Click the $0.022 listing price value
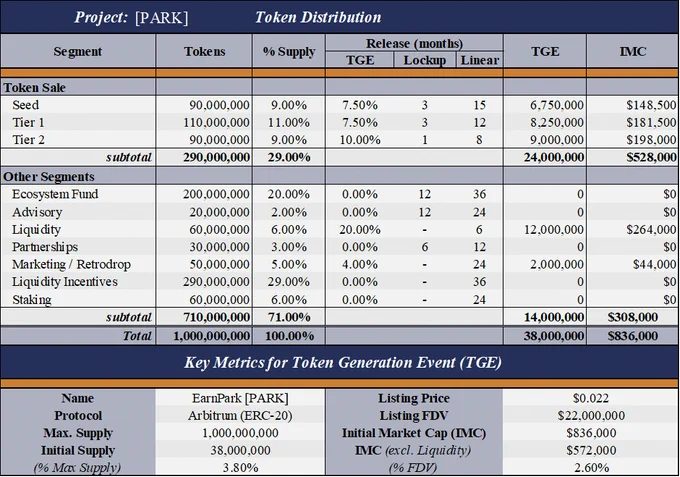680x477 pixels. (x=591, y=398)
